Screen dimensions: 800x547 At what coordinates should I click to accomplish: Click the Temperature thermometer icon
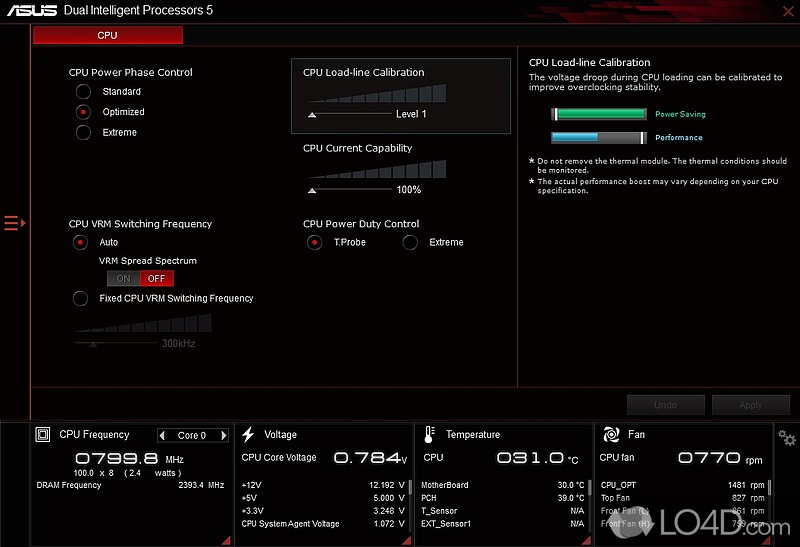tap(429, 434)
